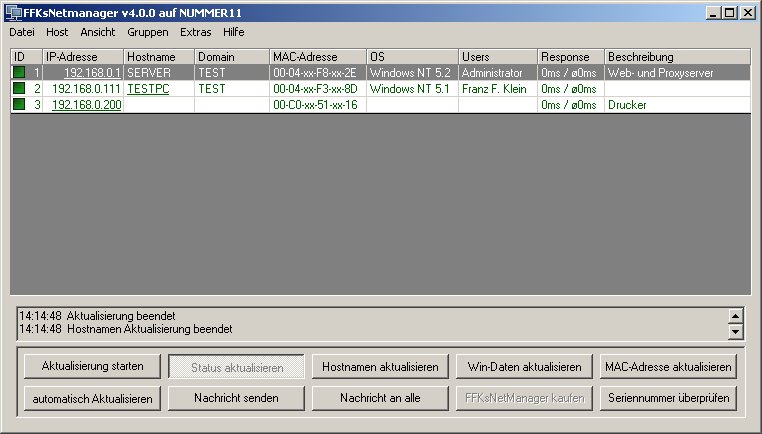Click log entry Hostnamen Aktualisierung beendet
This screenshot has height=434, width=762.
[126, 329]
